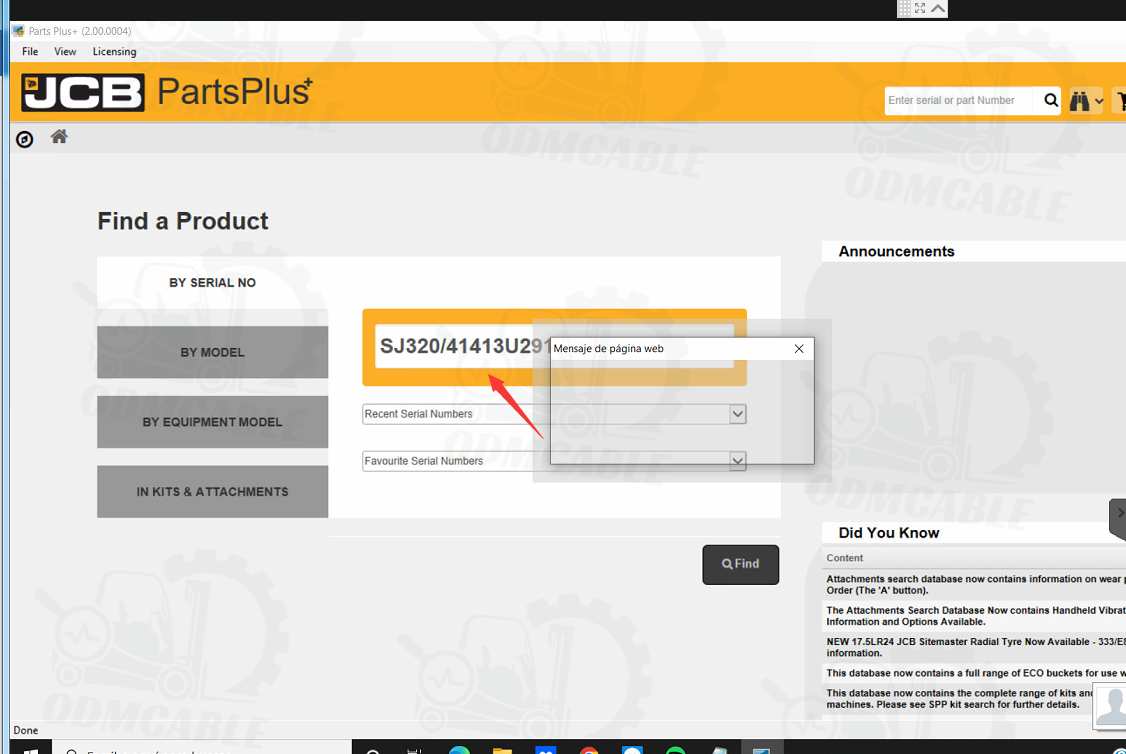The height and width of the screenshot is (754, 1126).
Task: Open the File menu
Action: pyautogui.click(x=30, y=52)
